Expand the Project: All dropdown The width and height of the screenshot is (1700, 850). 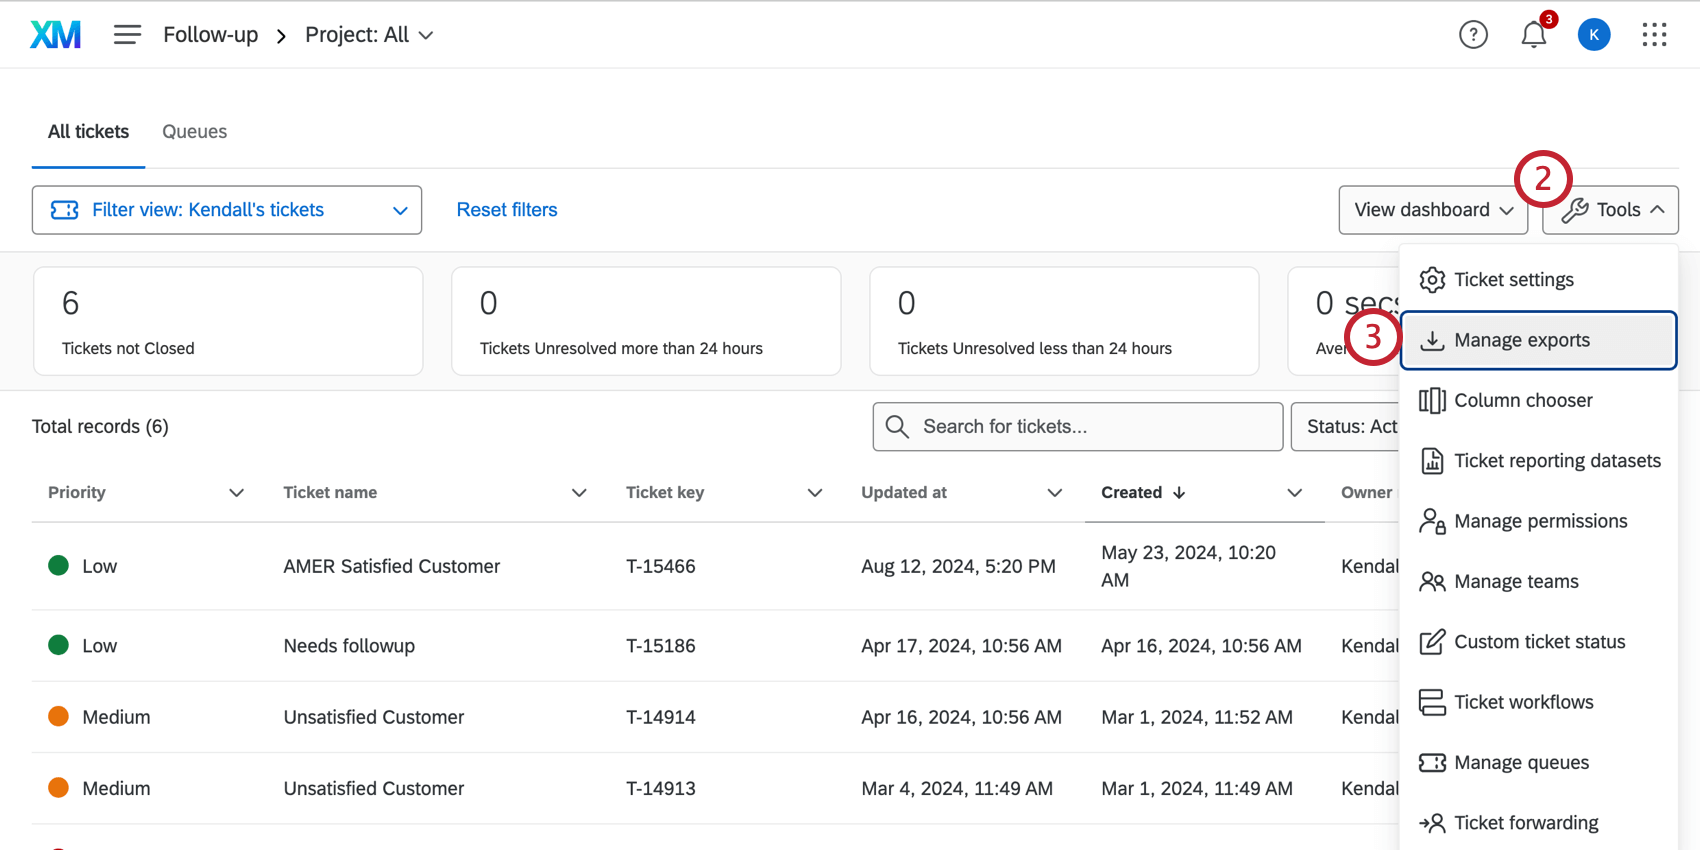pos(369,35)
